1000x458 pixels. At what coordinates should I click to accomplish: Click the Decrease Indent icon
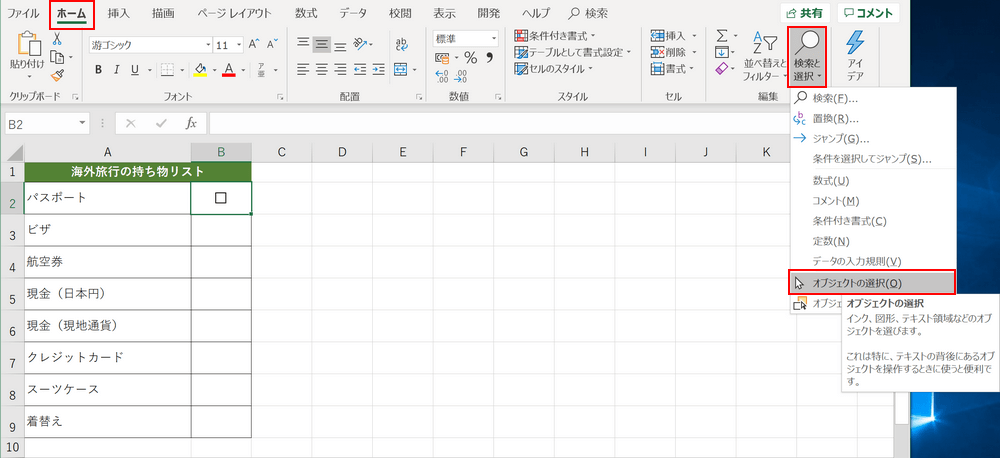coord(360,69)
